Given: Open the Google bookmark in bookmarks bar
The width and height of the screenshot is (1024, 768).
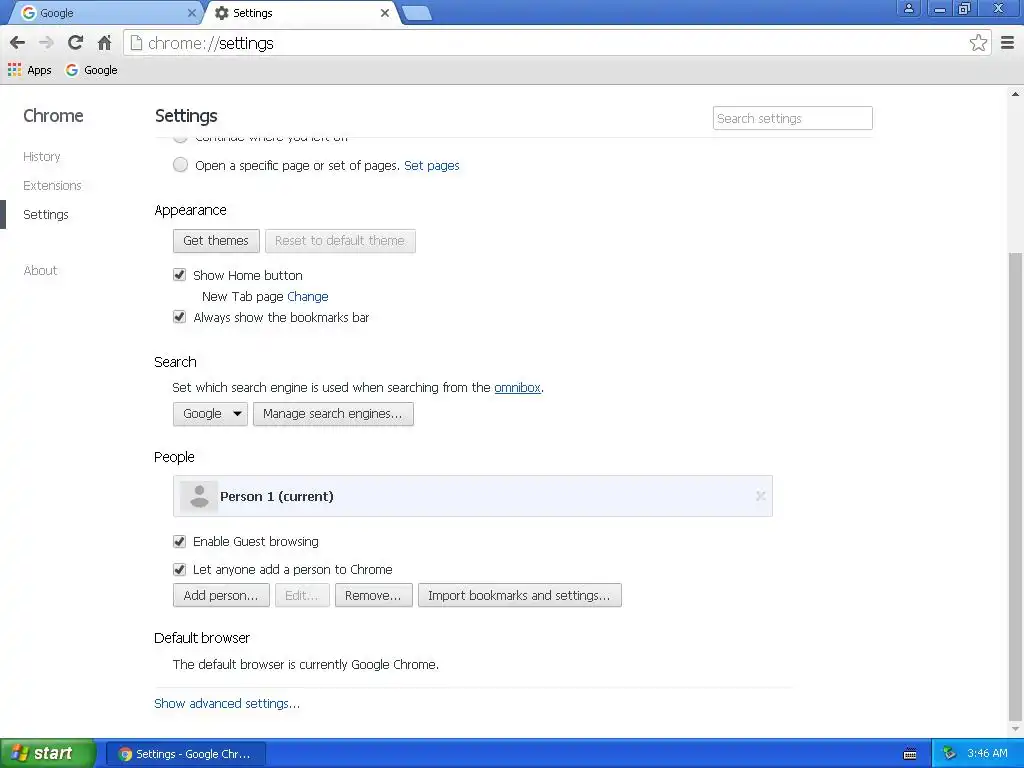Looking at the screenshot, I should pos(91,70).
